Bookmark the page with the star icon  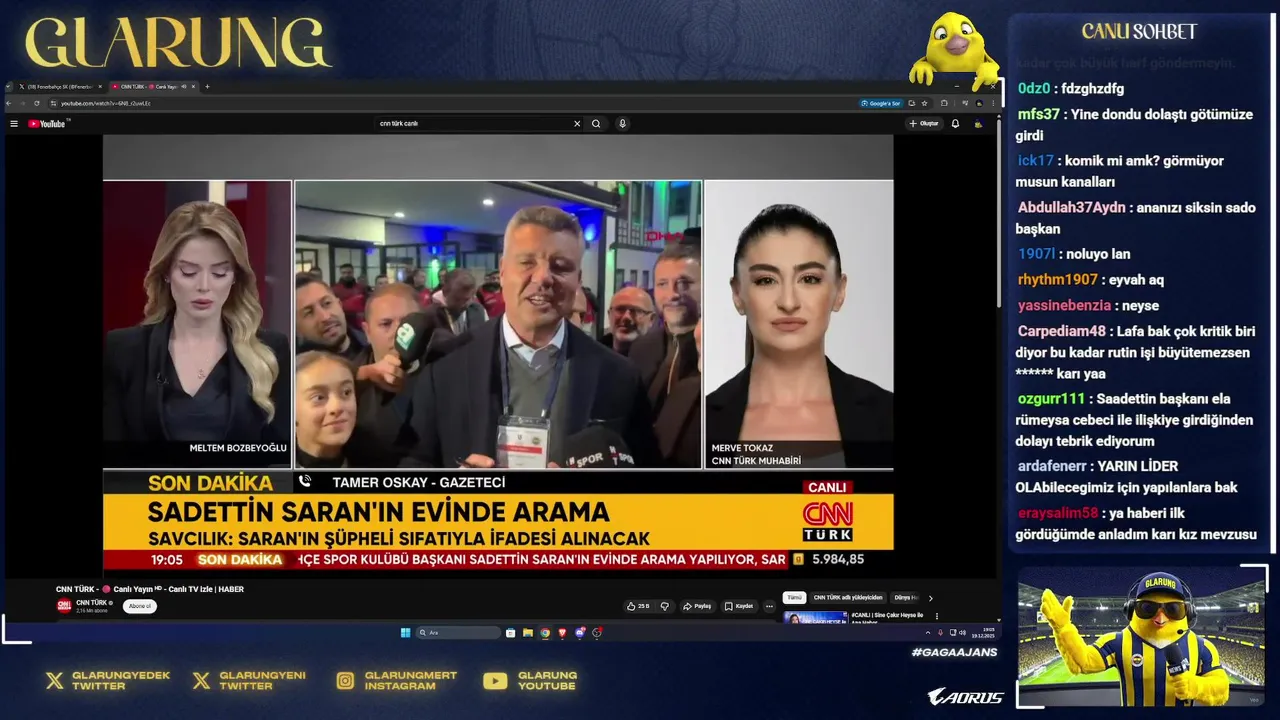tap(925, 103)
